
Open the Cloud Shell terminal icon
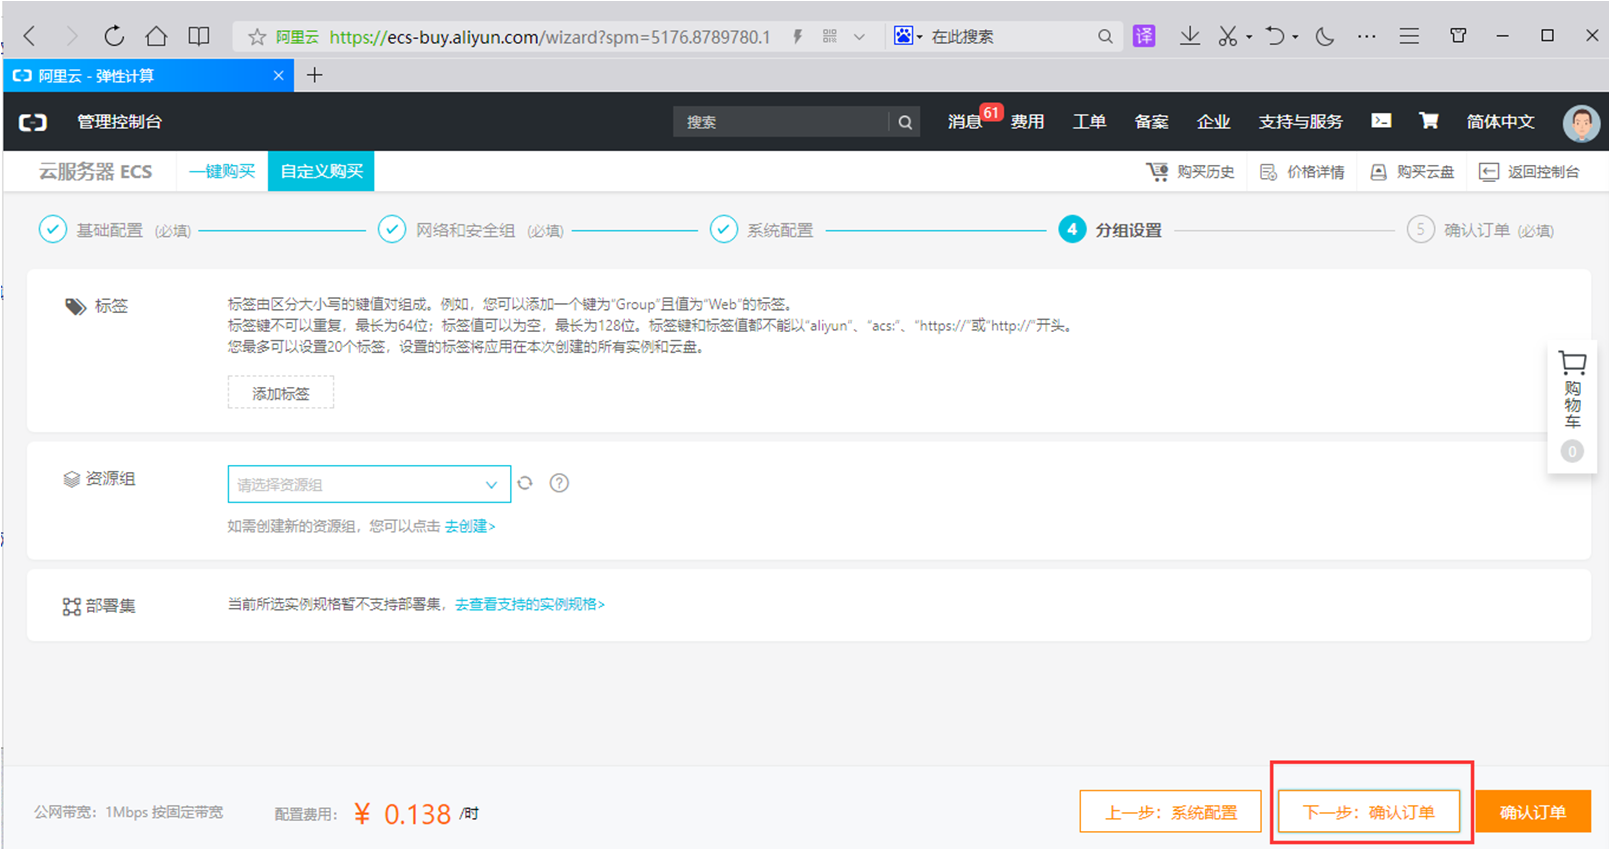[x=1381, y=121]
